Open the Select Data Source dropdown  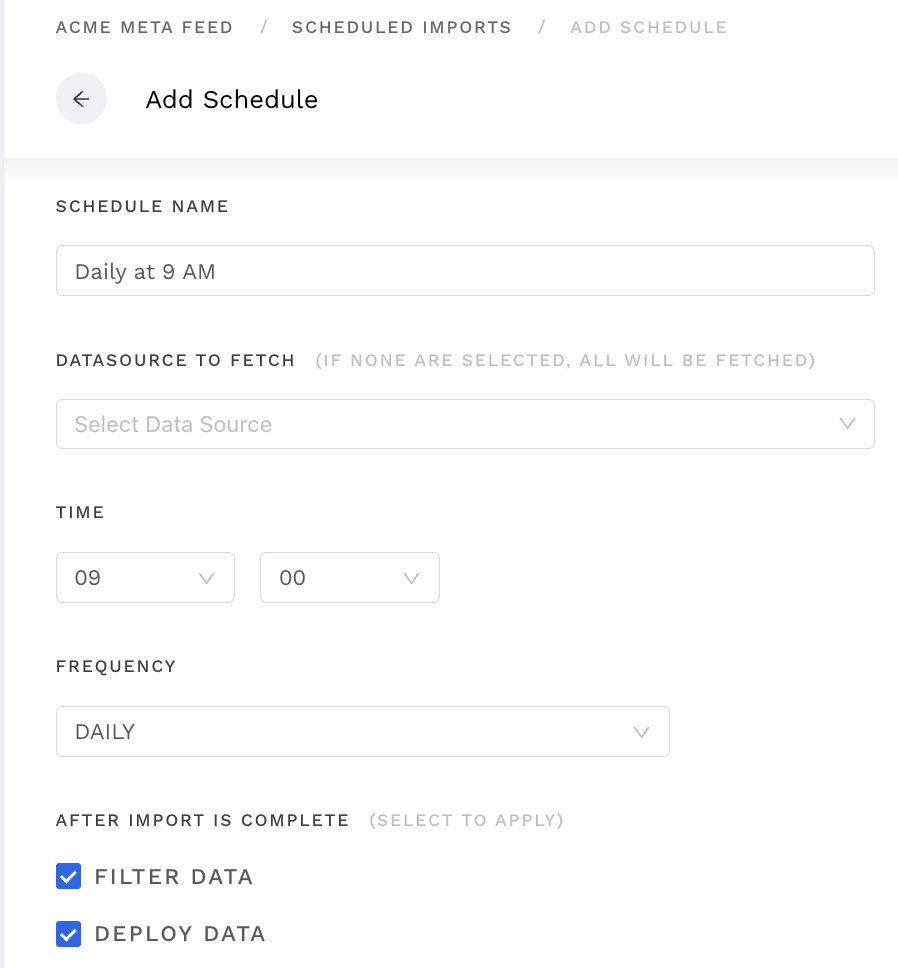coord(465,424)
